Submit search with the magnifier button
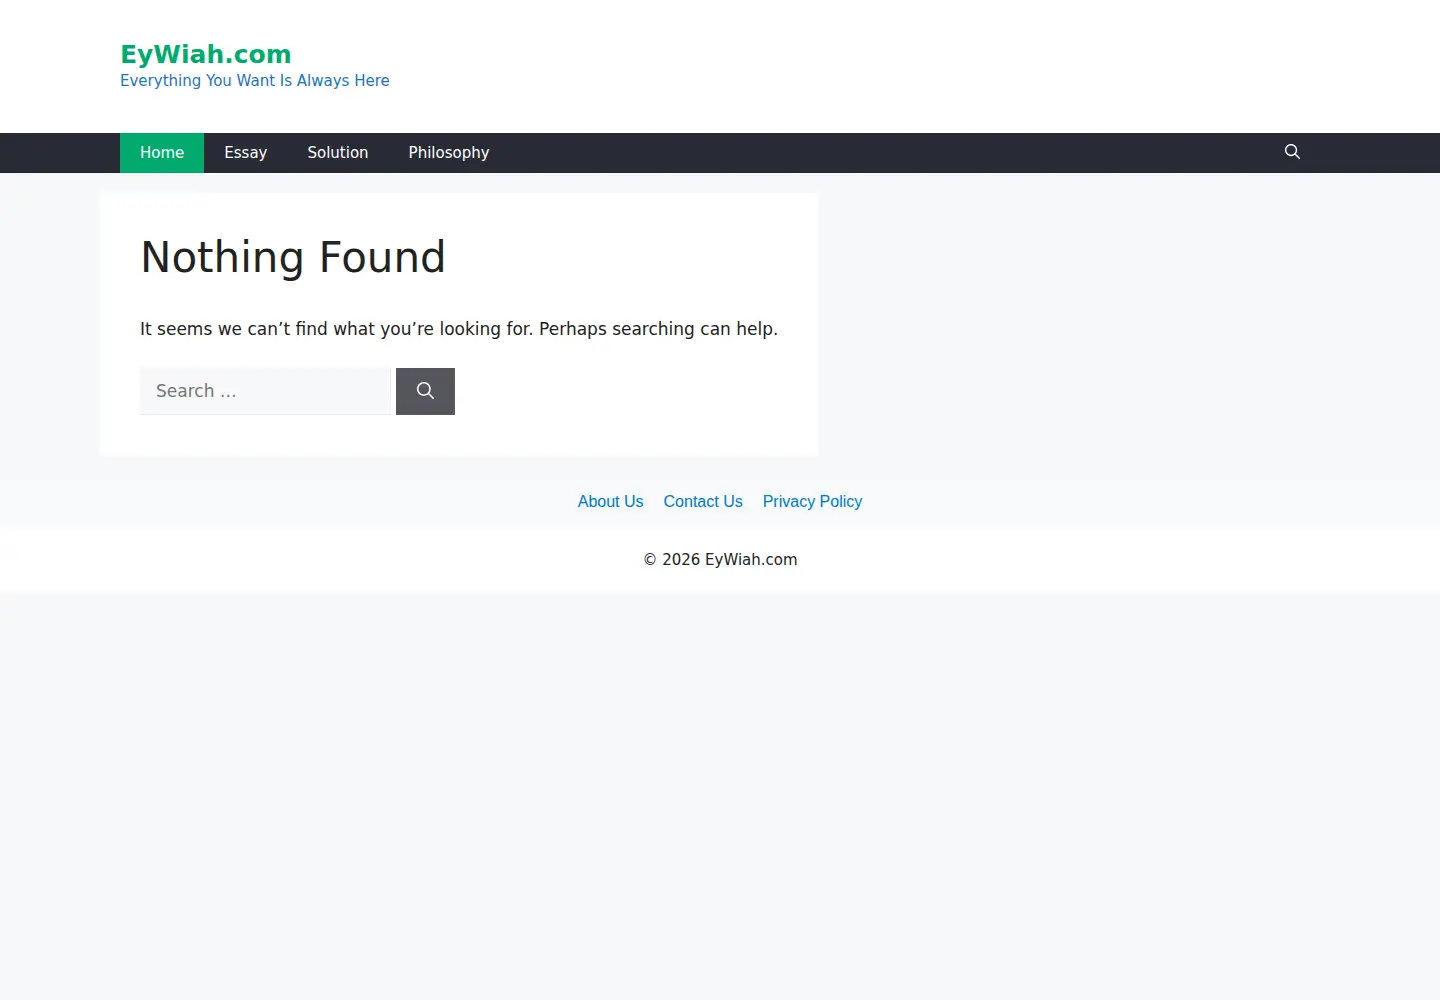 coord(425,391)
